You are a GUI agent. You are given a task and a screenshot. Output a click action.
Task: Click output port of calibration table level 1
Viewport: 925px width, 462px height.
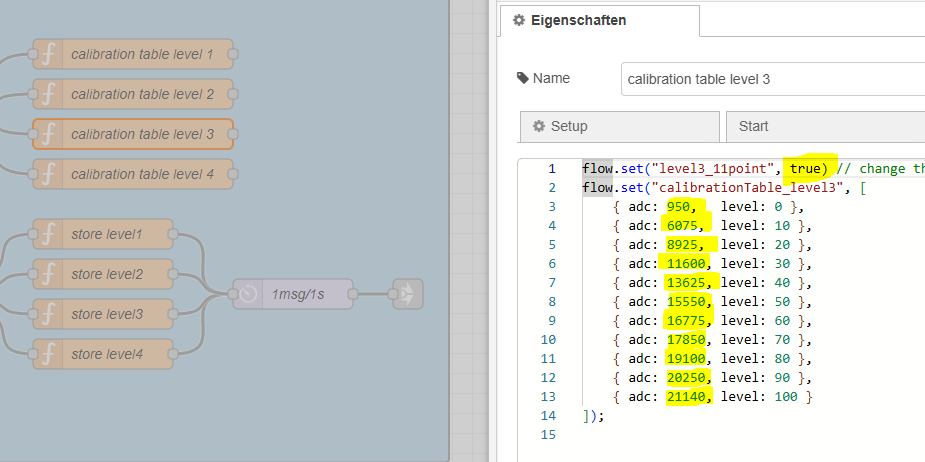[x=233, y=54]
